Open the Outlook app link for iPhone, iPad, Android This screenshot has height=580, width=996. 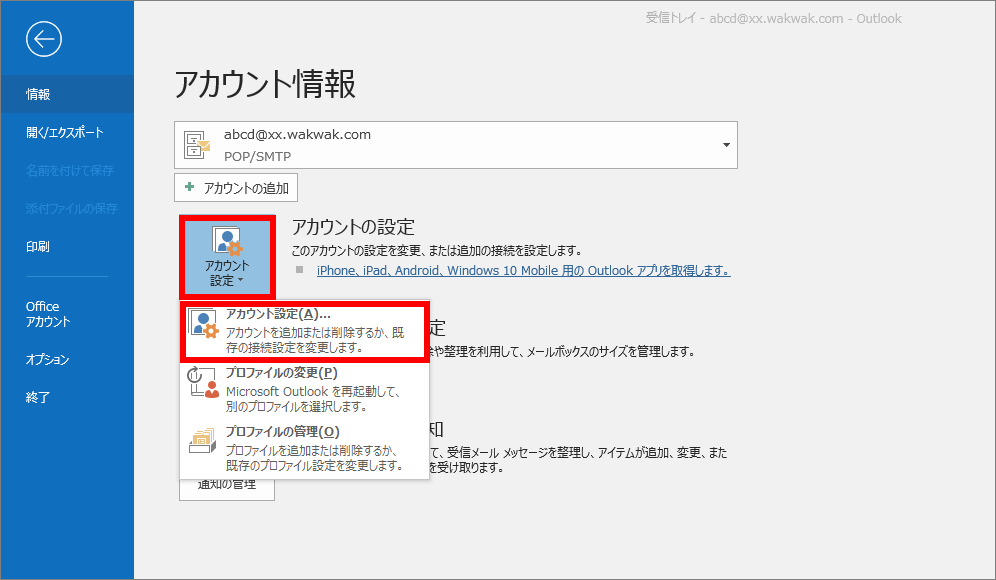tap(523, 271)
